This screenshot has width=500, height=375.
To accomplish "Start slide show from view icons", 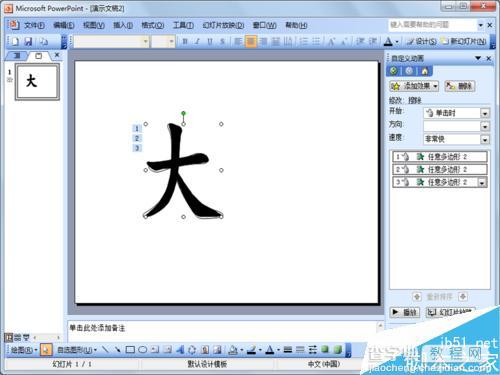I will tap(26, 337).
